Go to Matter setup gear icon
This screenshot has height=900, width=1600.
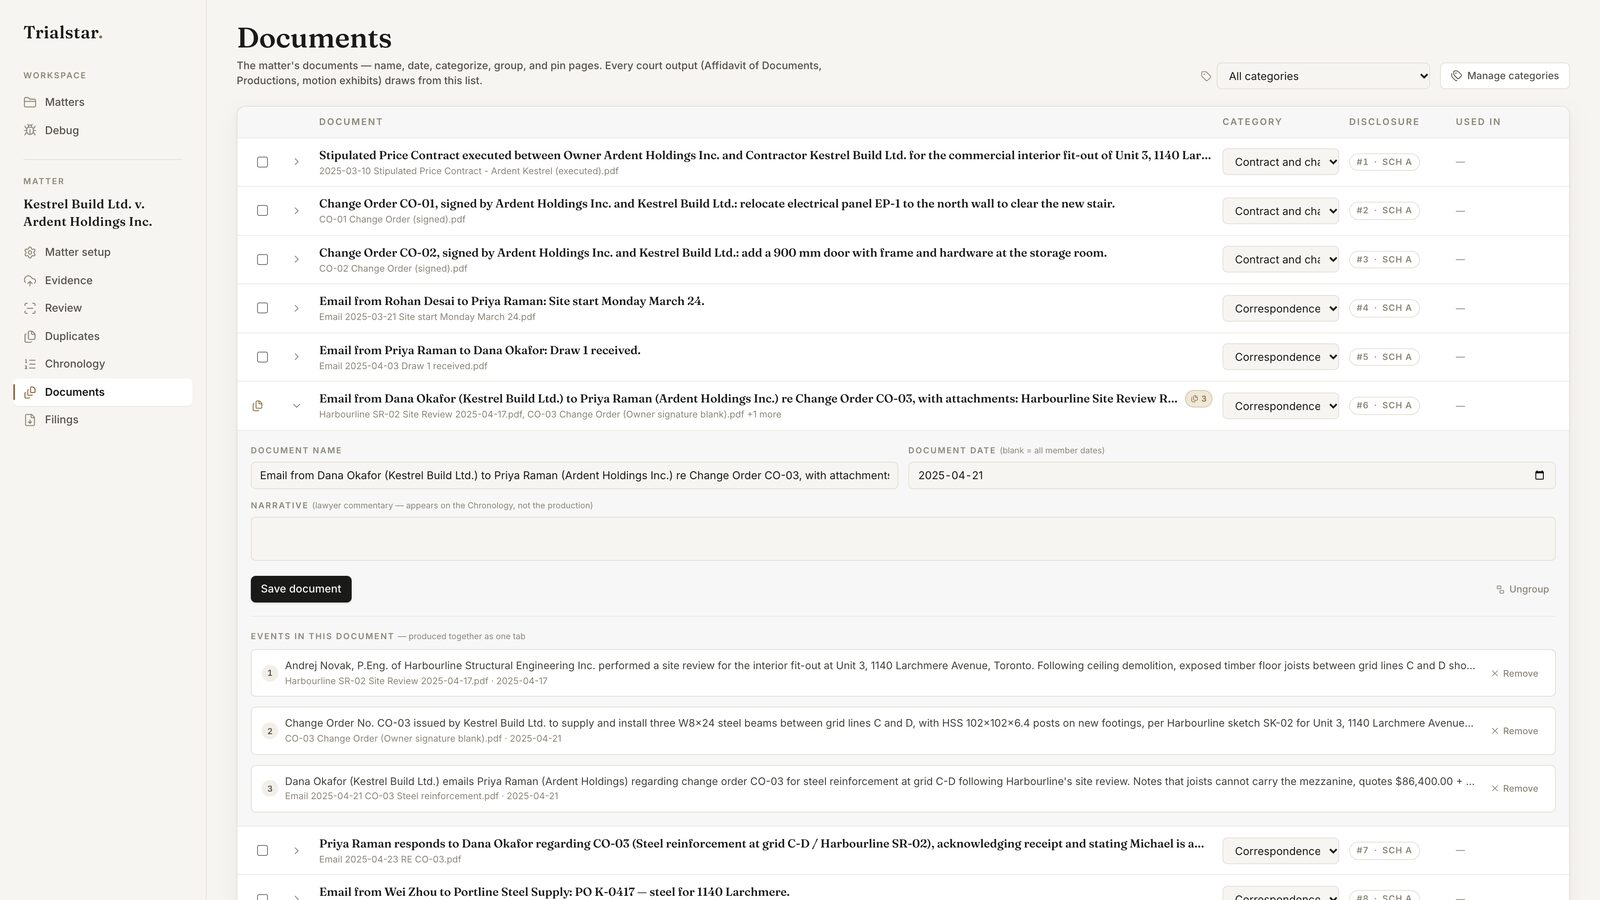click(x=30, y=252)
